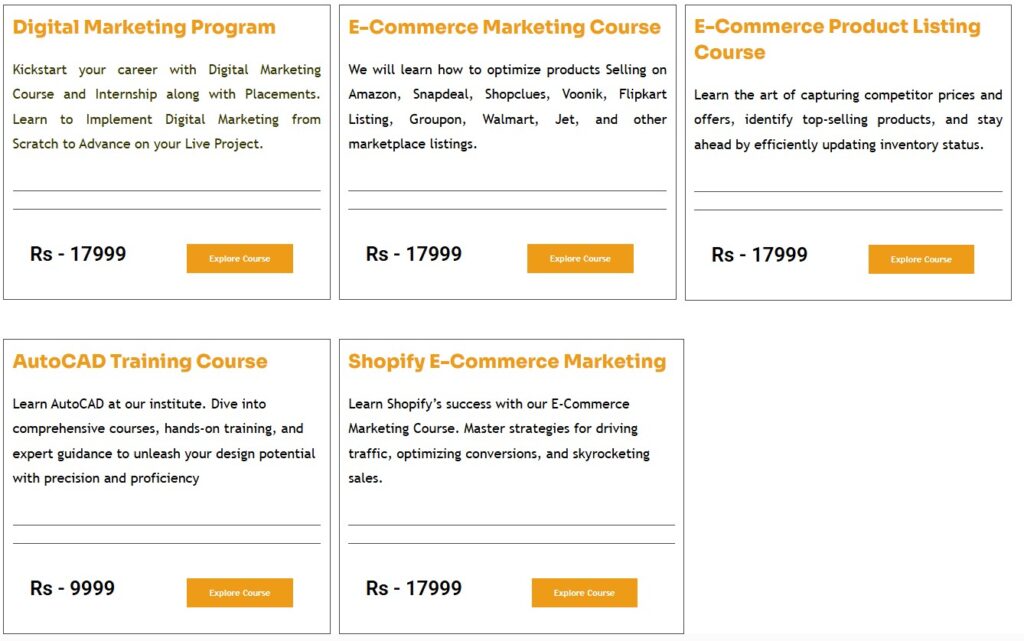Screen dimensions: 1024x641
Task: Click the description mentioning Amazon and Snapdeal
Action: tap(507, 107)
